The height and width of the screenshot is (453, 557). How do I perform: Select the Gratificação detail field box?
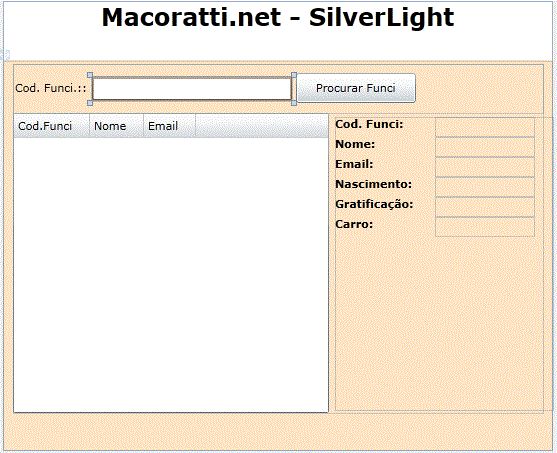coord(485,207)
